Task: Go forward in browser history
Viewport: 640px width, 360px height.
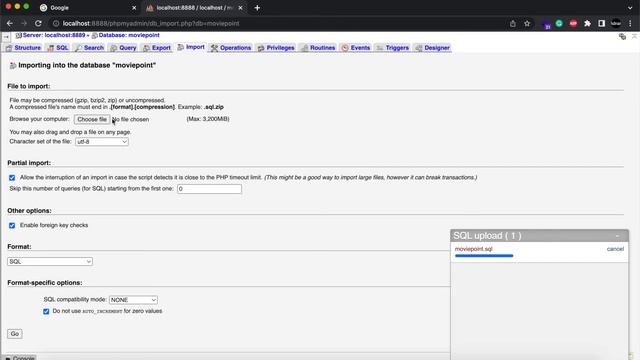Action: click(24, 24)
